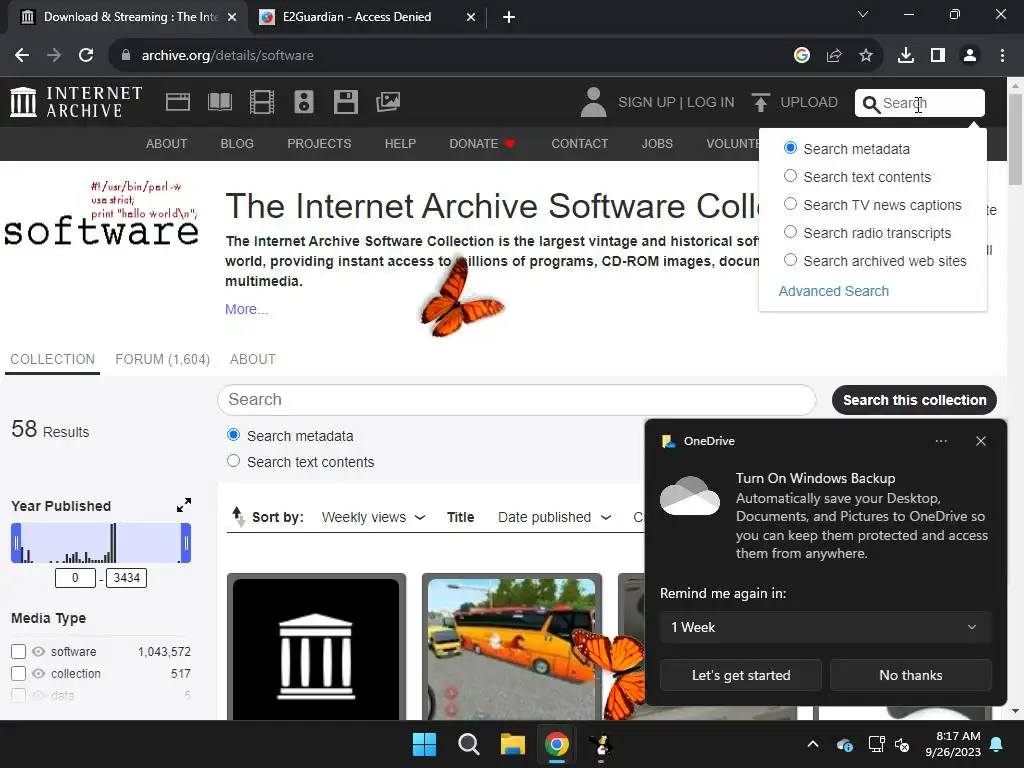The image size is (1024, 768).
Task: Select collection Search metadata radio
Action: pyautogui.click(x=233, y=435)
